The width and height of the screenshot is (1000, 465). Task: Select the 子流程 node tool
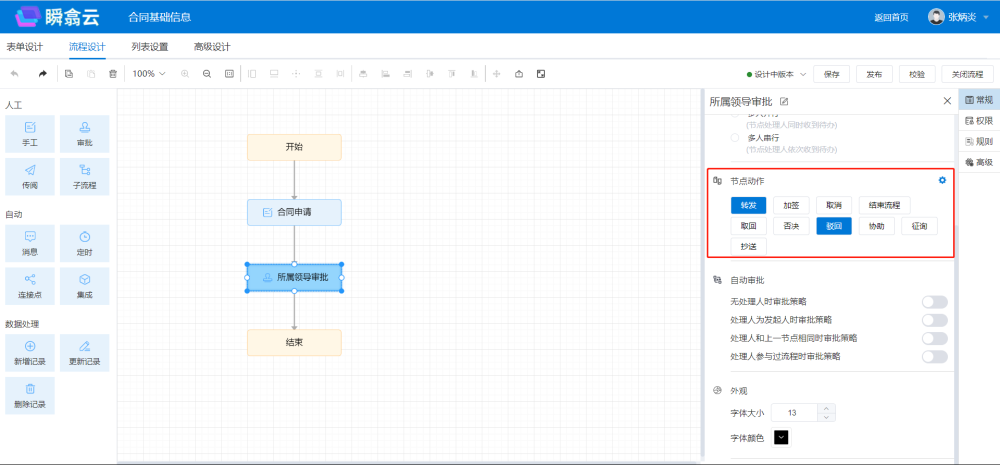[84, 176]
